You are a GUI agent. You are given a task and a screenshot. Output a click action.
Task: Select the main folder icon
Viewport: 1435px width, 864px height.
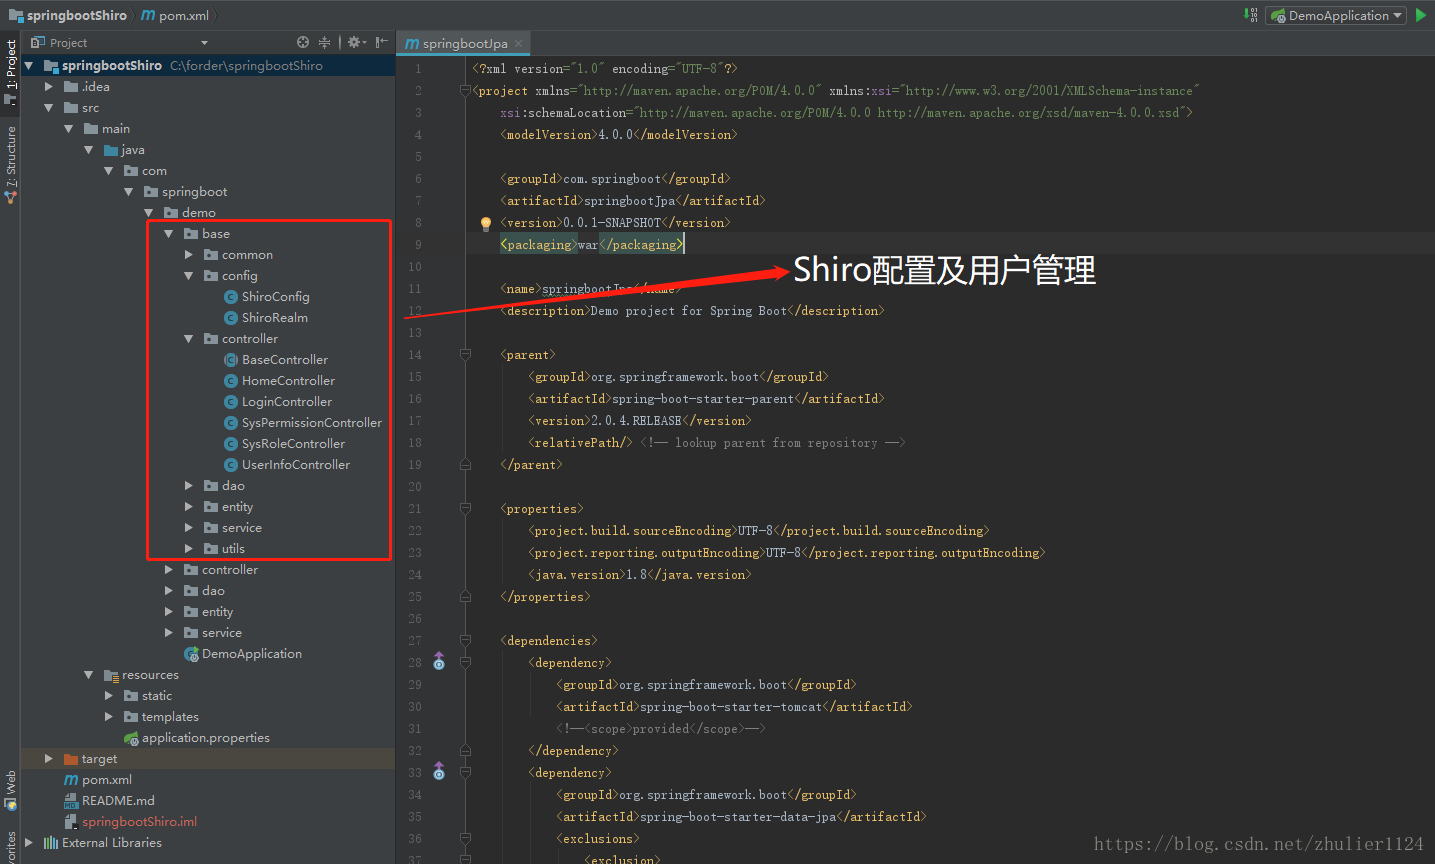point(91,128)
